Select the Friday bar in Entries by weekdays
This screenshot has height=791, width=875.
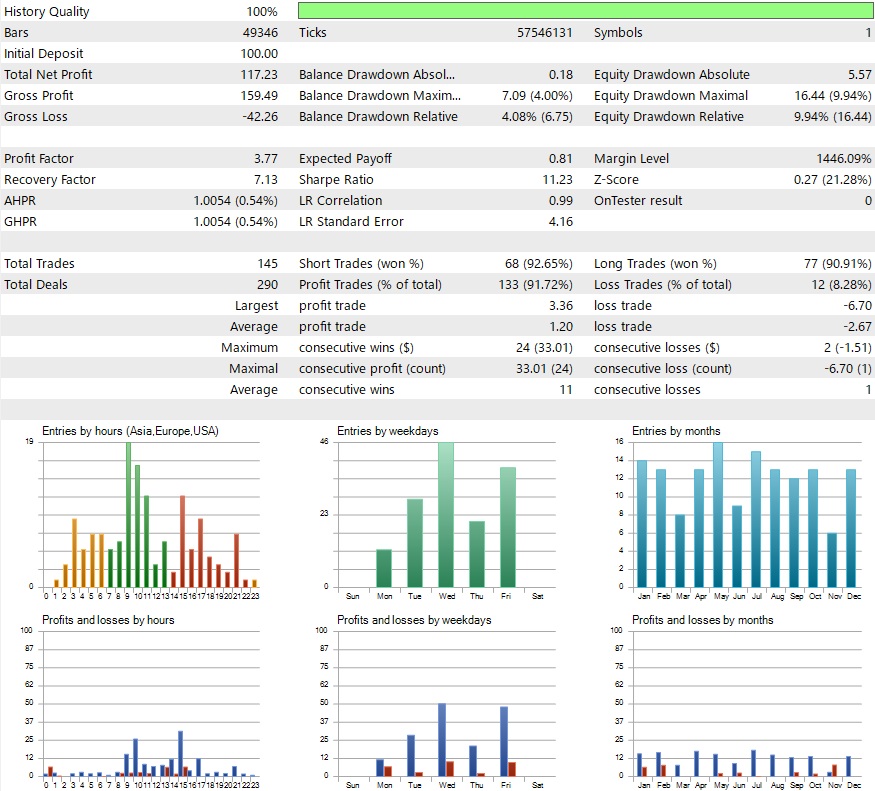[x=507, y=526]
